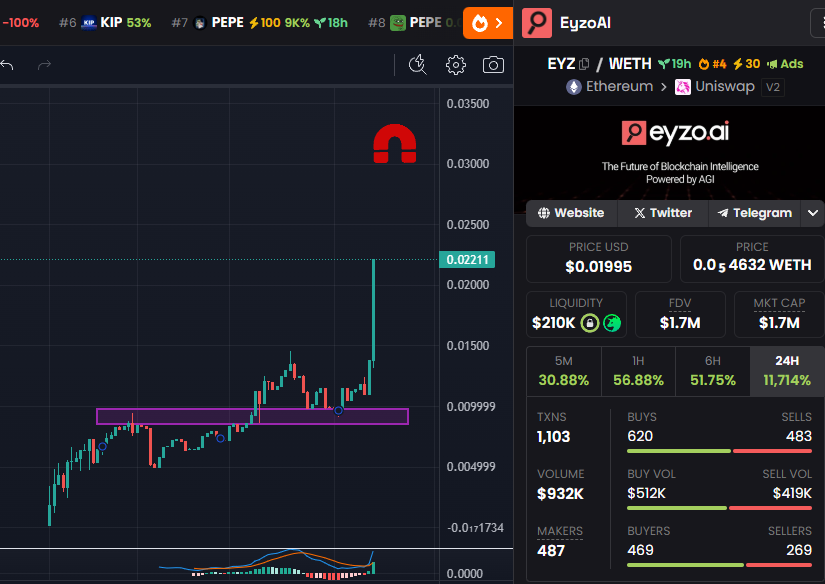Click the 0.0₅4632 WETH price box
This screenshot has width=825, height=584.
click(x=752, y=259)
